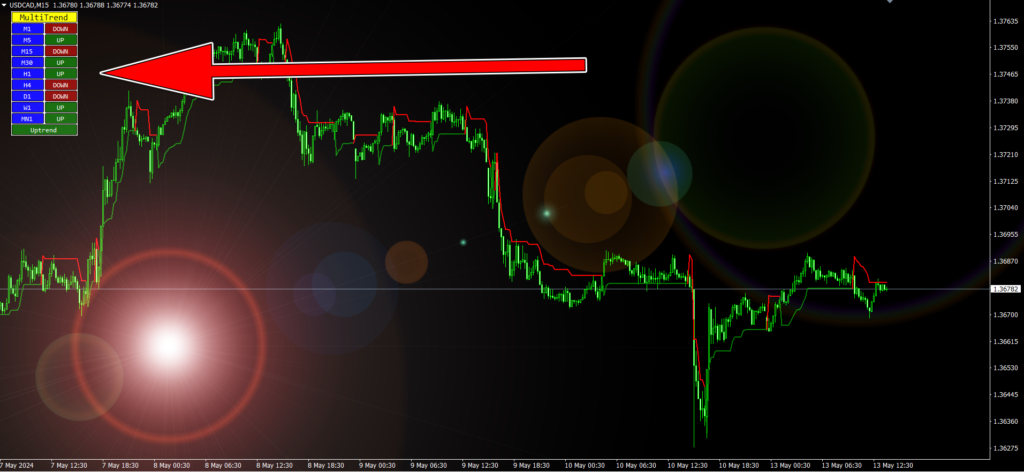Click the DOWN status next to M1

click(61, 29)
